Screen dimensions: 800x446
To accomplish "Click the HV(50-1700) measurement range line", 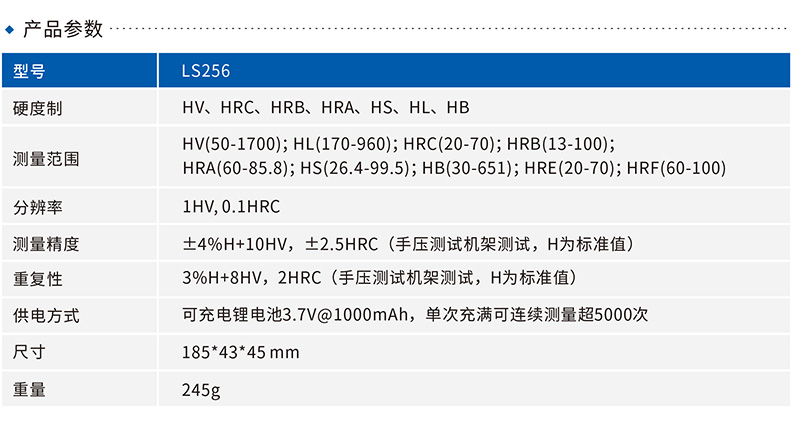I will 398,145.
